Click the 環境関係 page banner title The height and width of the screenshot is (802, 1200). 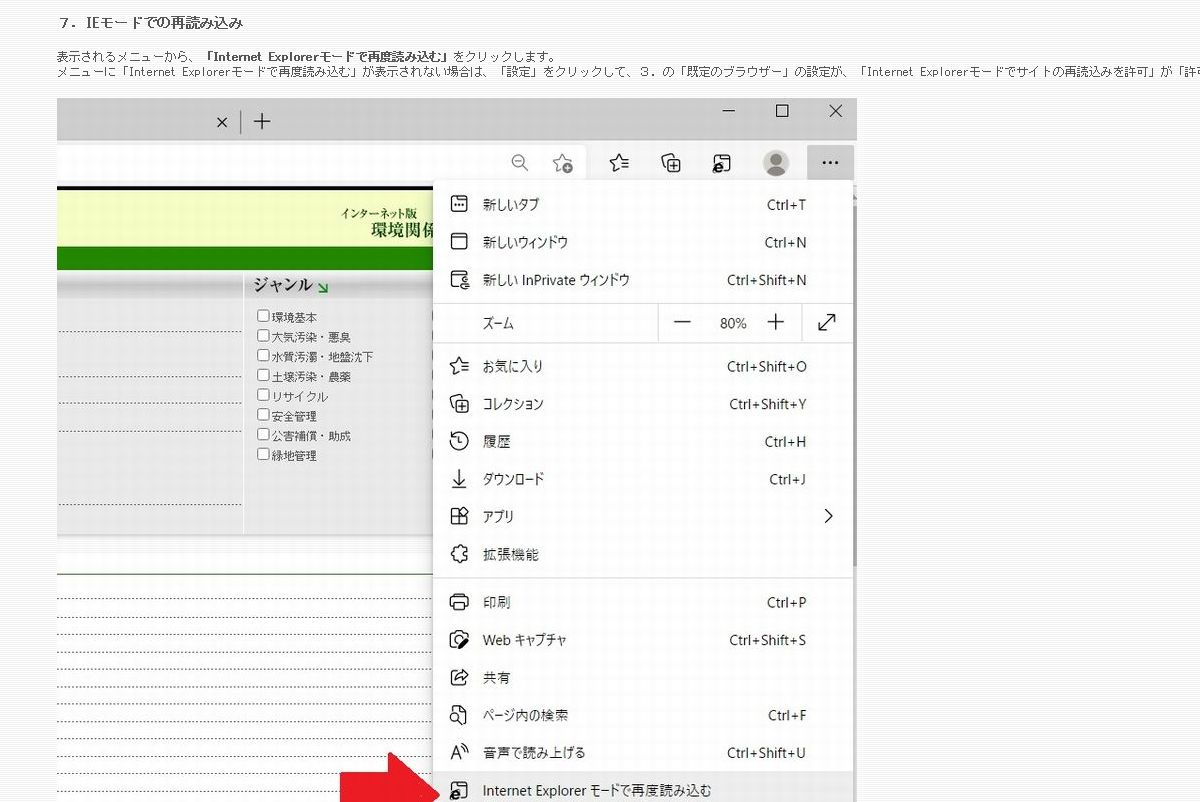click(x=403, y=229)
